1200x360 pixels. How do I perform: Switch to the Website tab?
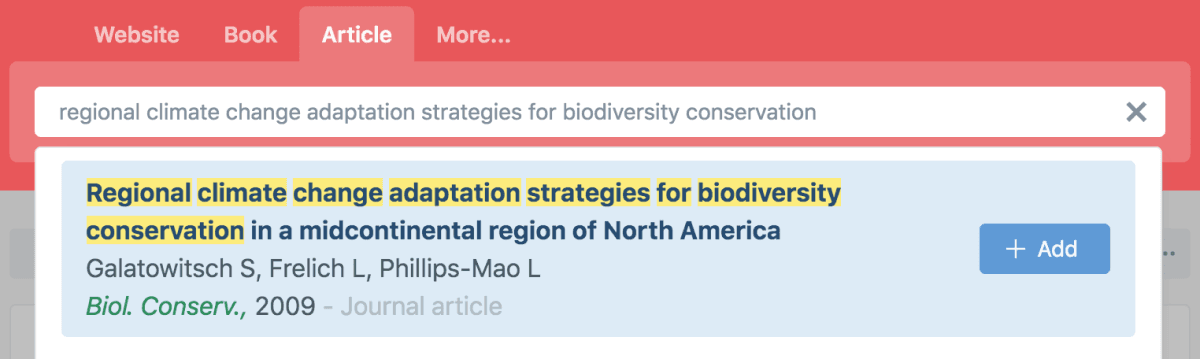(x=137, y=35)
